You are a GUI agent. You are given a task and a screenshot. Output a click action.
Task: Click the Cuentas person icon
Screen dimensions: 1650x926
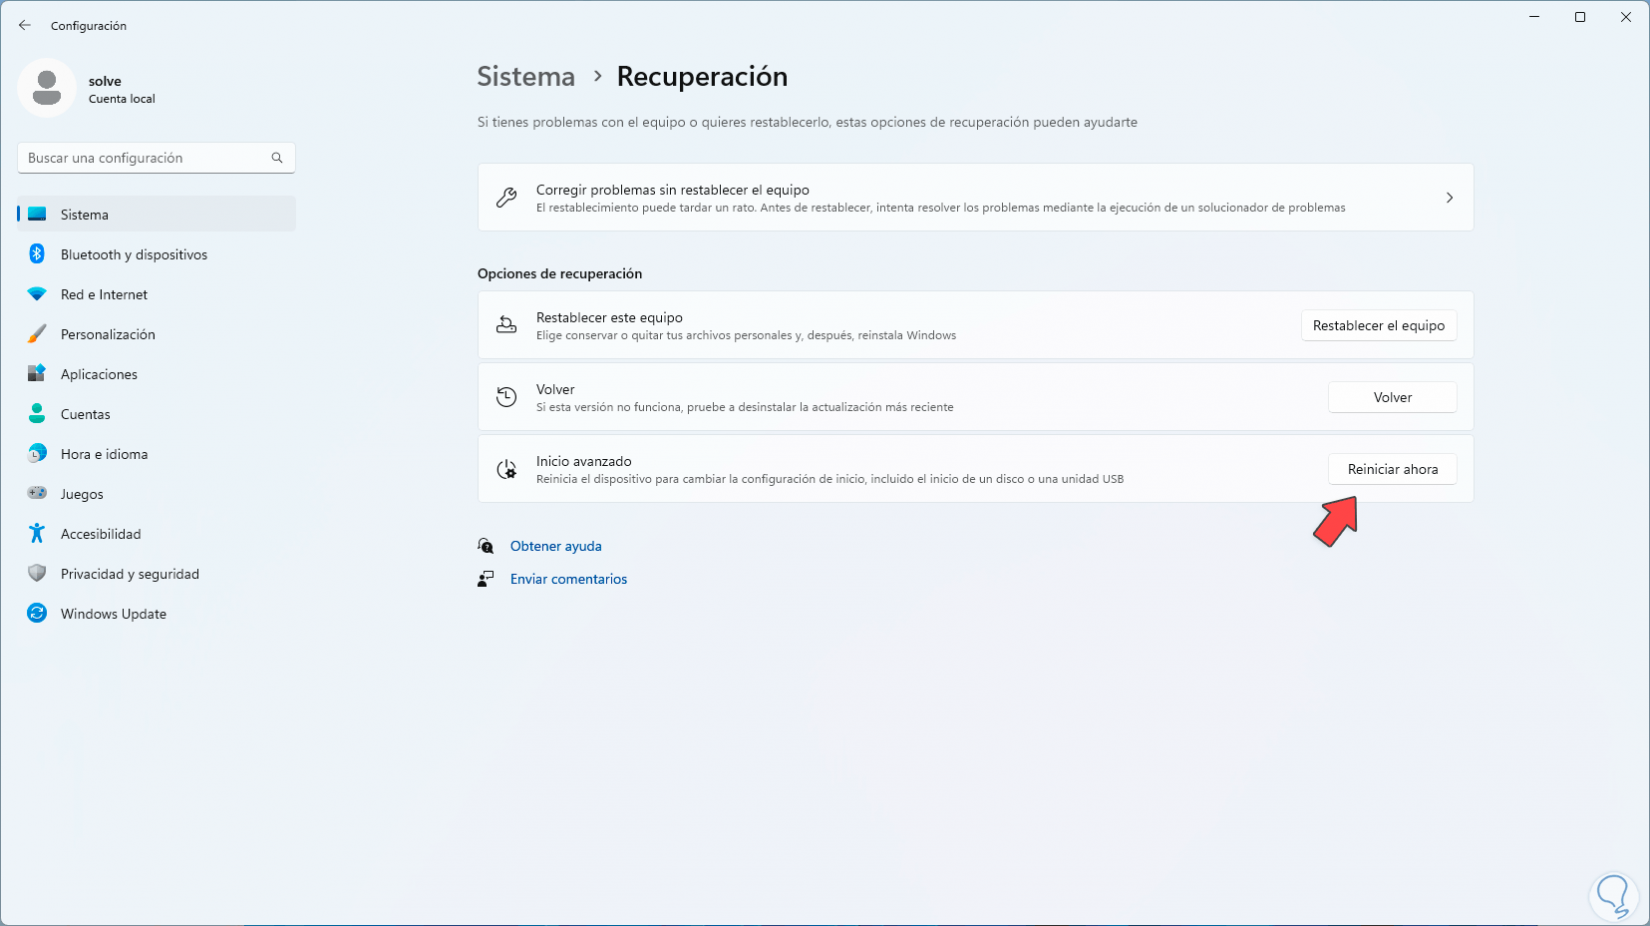pos(37,414)
